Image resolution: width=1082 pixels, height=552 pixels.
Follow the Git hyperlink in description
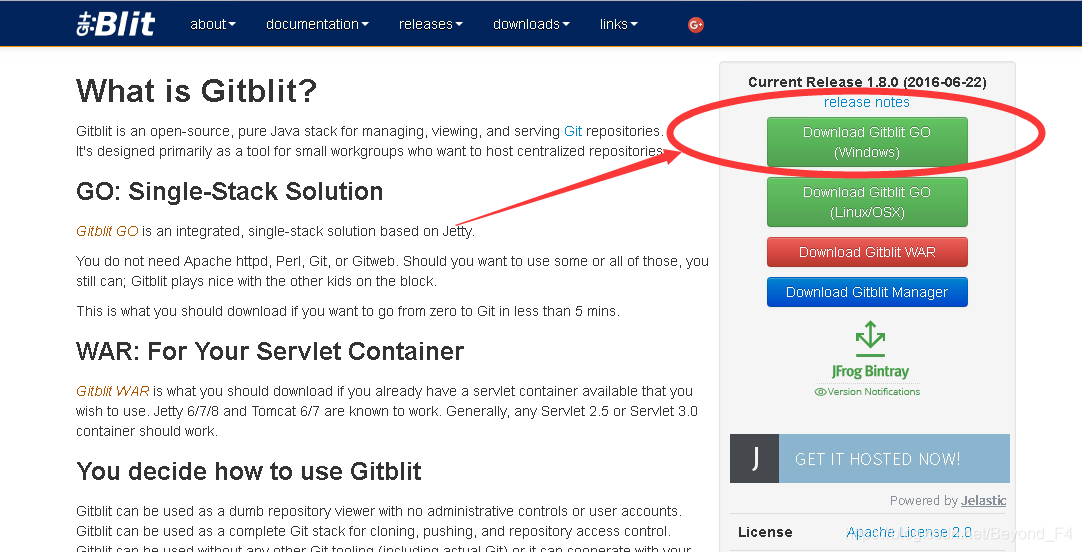point(573,131)
